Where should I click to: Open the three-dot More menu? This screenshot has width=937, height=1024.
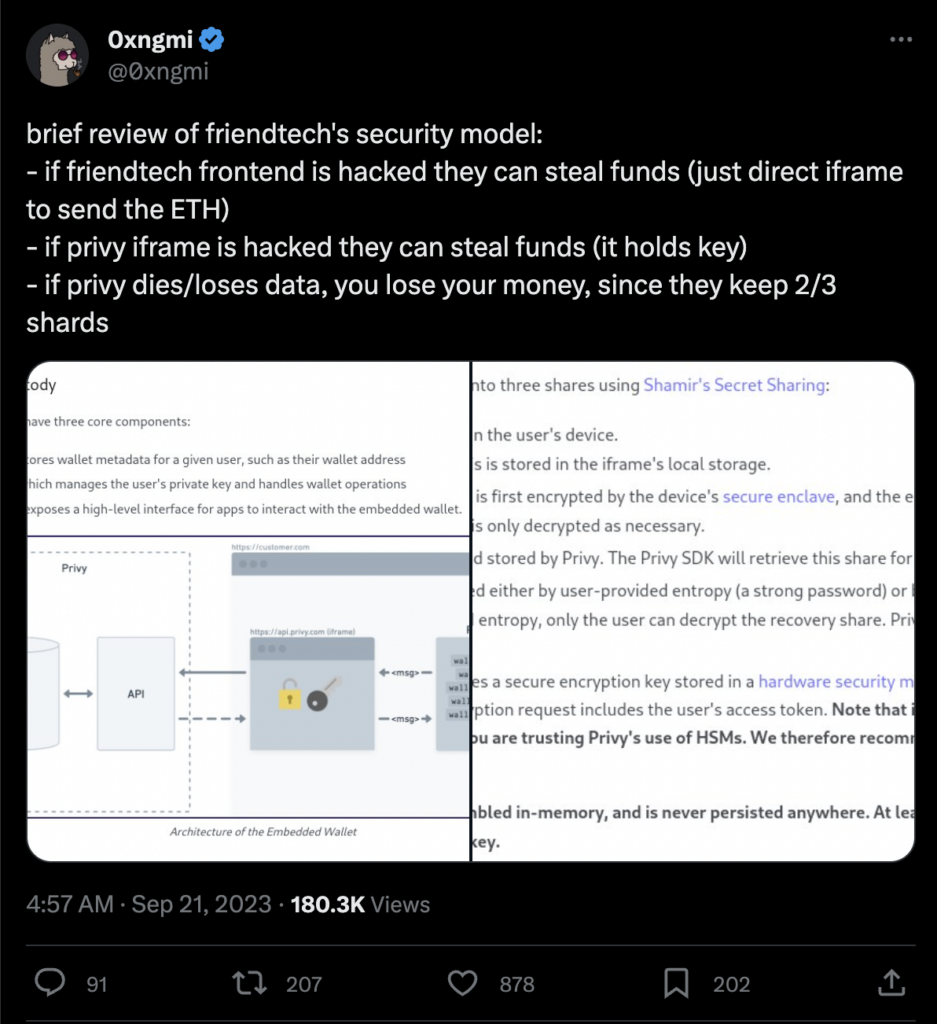[x=900, y=40]
